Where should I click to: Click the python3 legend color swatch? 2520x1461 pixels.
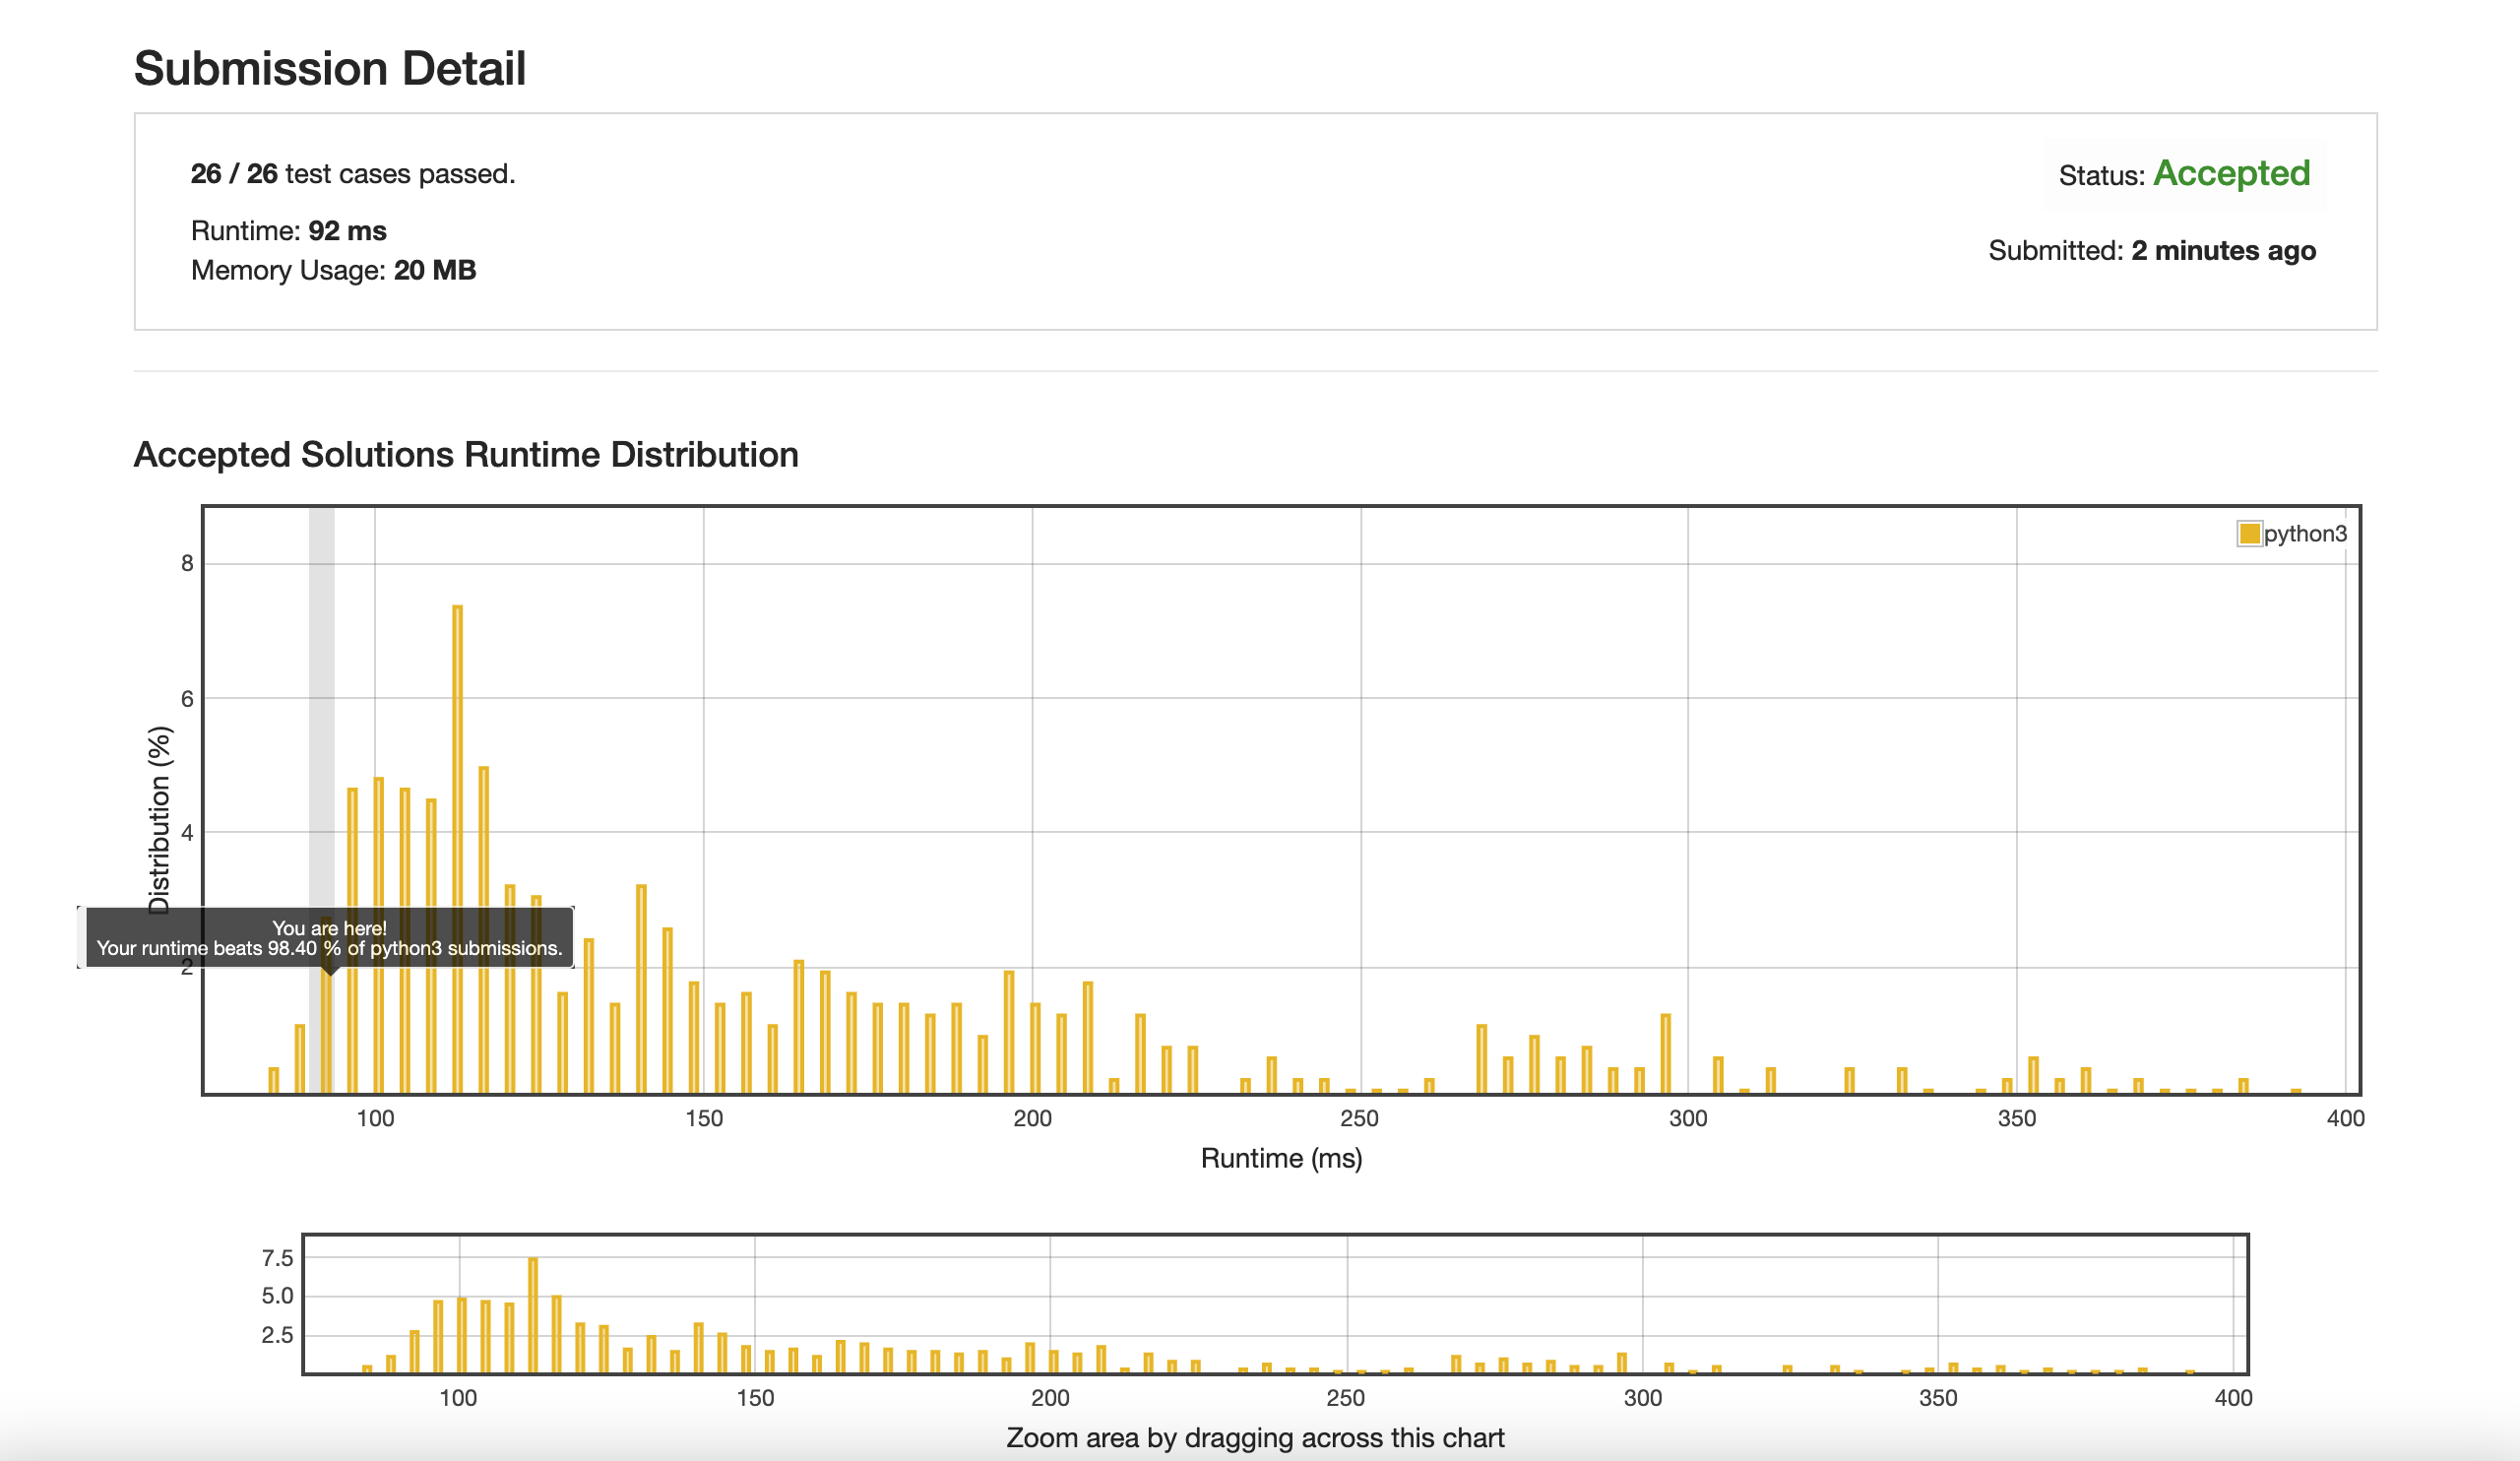2249,534
